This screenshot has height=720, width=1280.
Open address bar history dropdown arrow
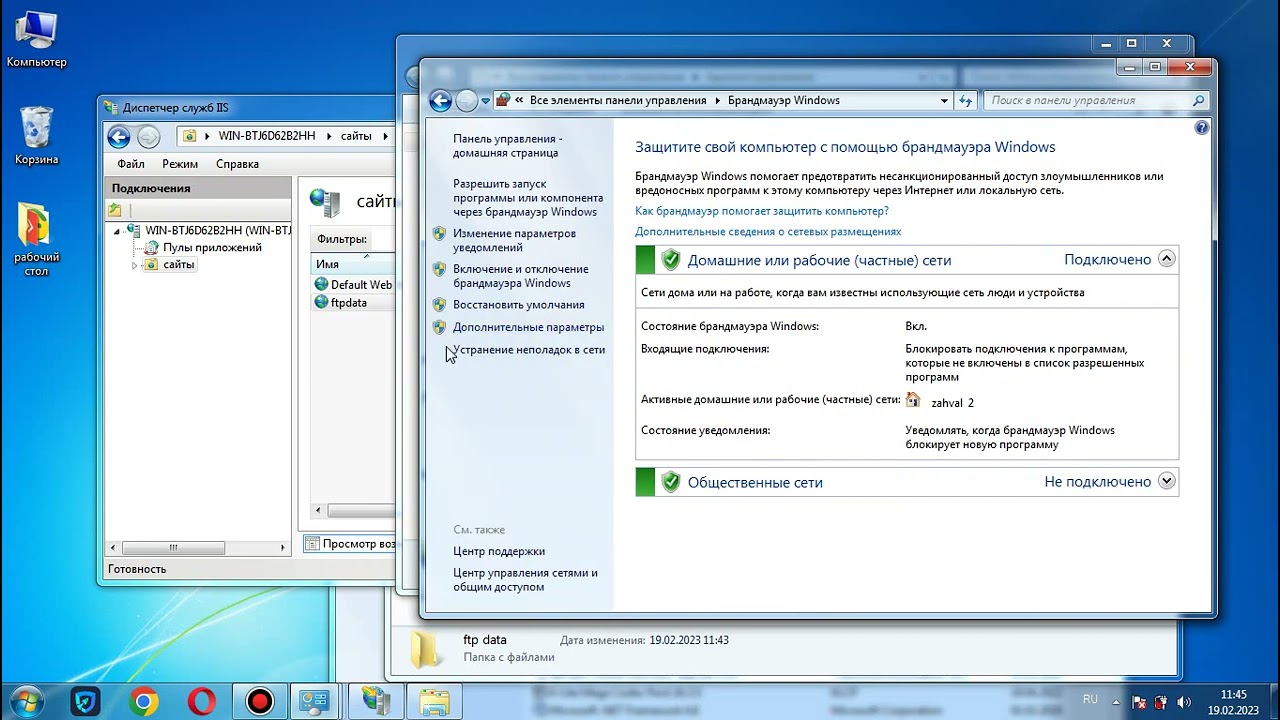click(x=944, y=101)
